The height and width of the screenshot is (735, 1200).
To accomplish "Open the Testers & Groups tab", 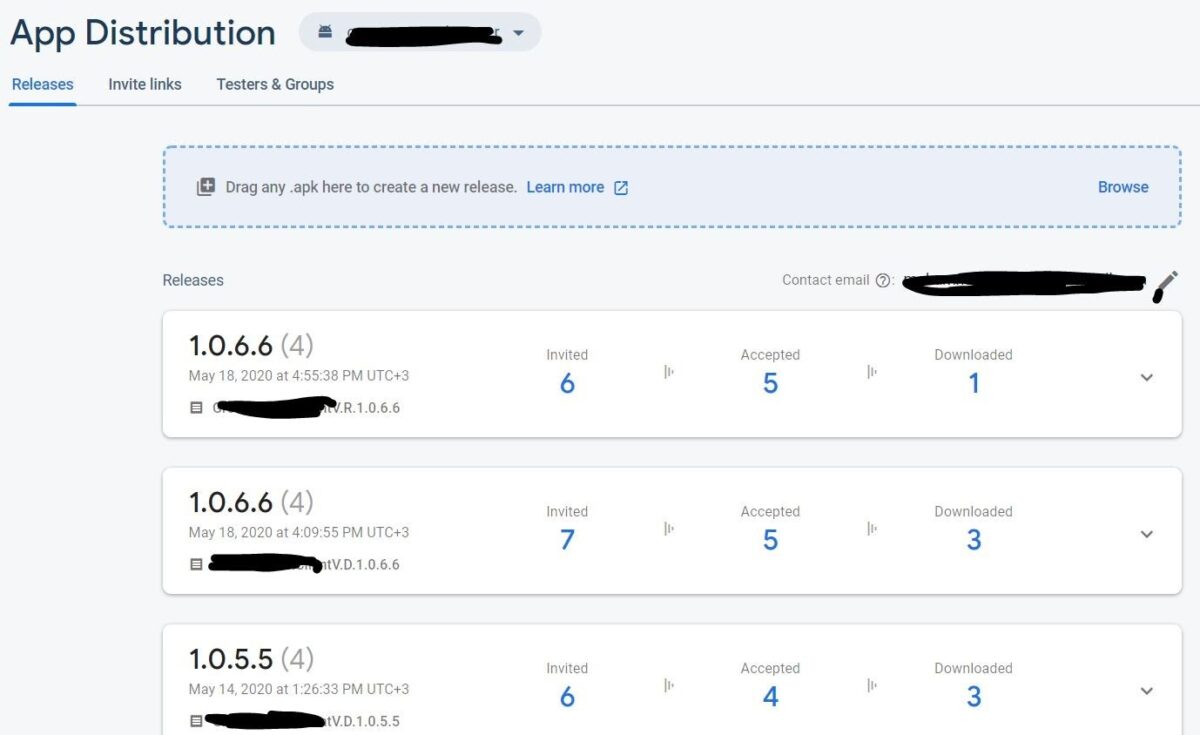I will 275,84.
